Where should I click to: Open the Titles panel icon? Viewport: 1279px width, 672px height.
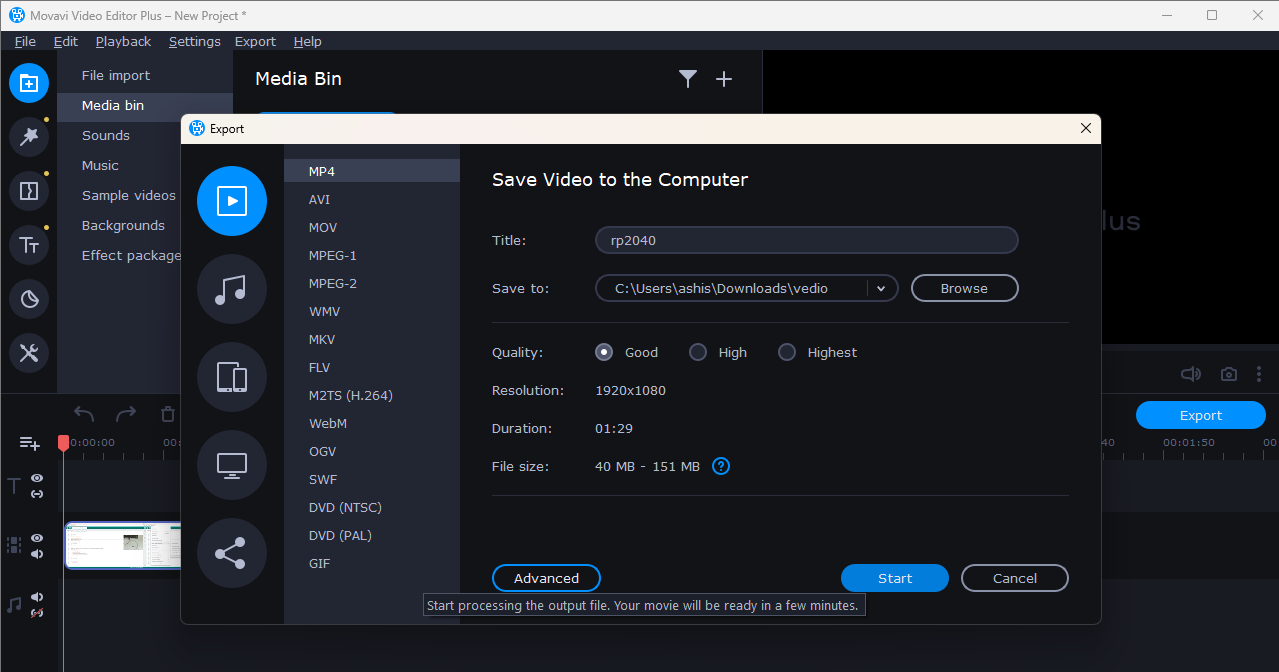point(29,245)
